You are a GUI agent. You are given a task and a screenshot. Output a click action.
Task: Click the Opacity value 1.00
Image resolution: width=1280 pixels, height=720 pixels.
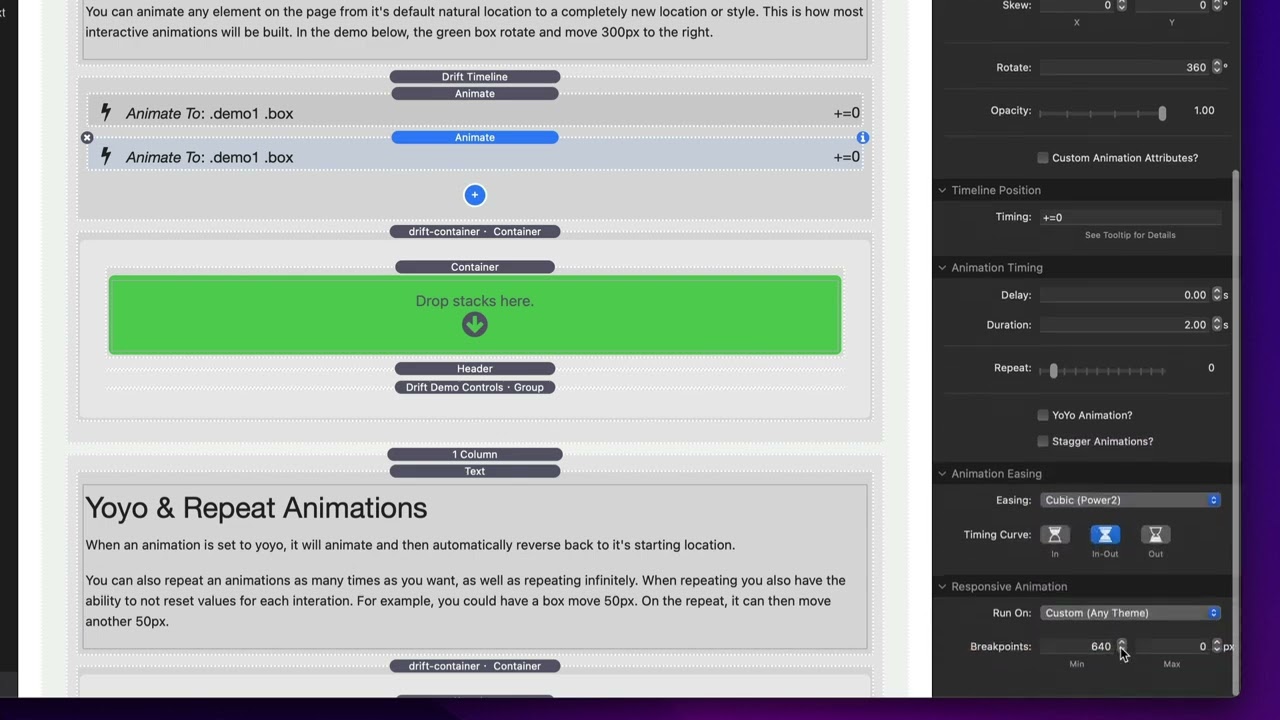[x=1204, y=111]
